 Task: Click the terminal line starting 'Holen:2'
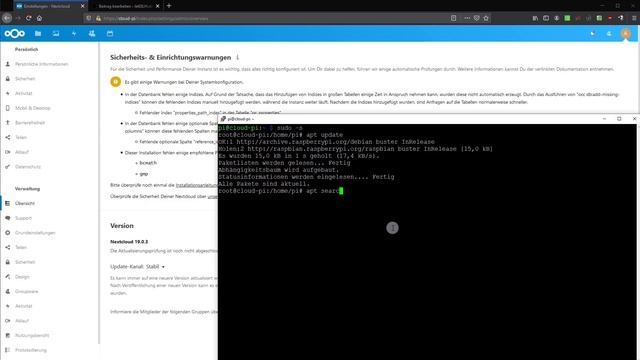356,149
